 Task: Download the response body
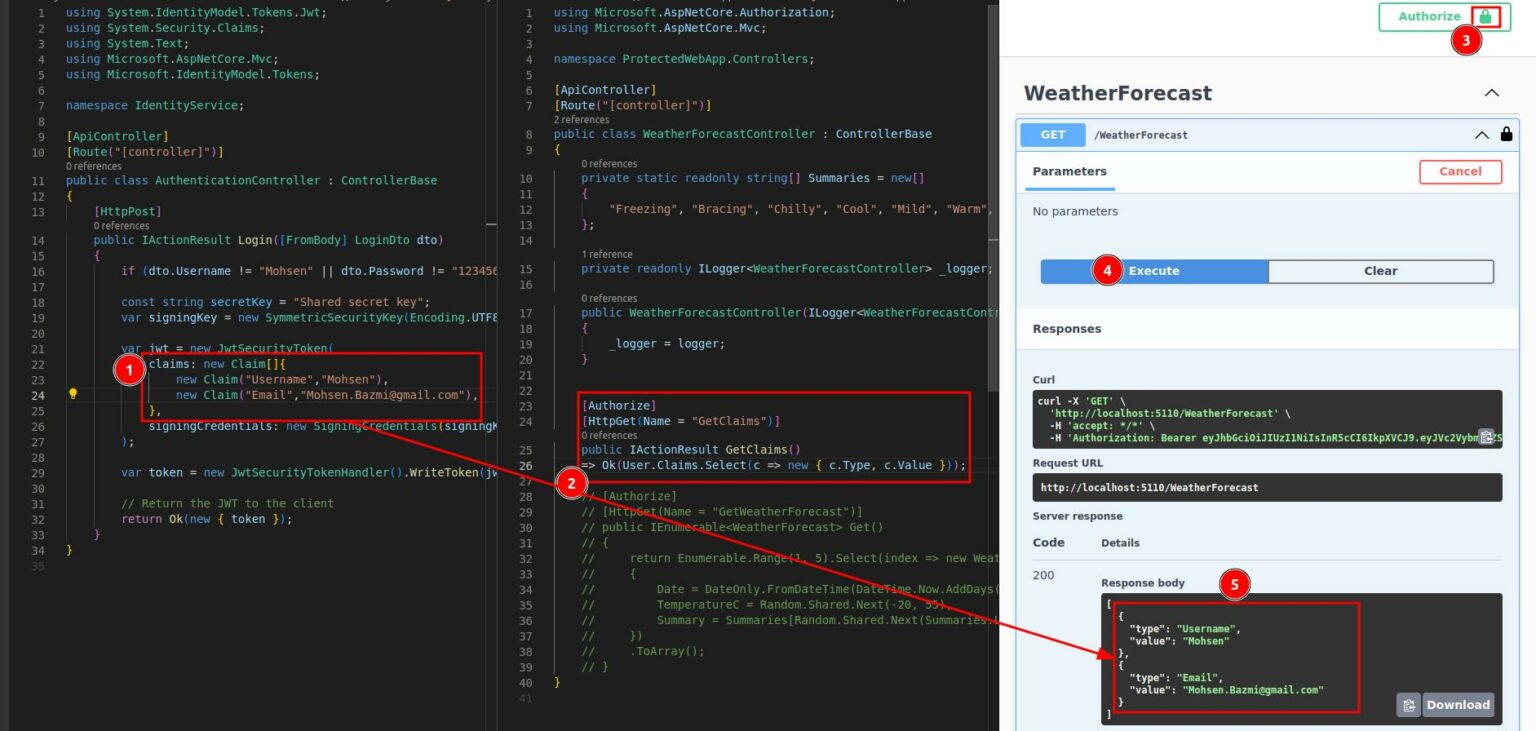click(1457, 704)
